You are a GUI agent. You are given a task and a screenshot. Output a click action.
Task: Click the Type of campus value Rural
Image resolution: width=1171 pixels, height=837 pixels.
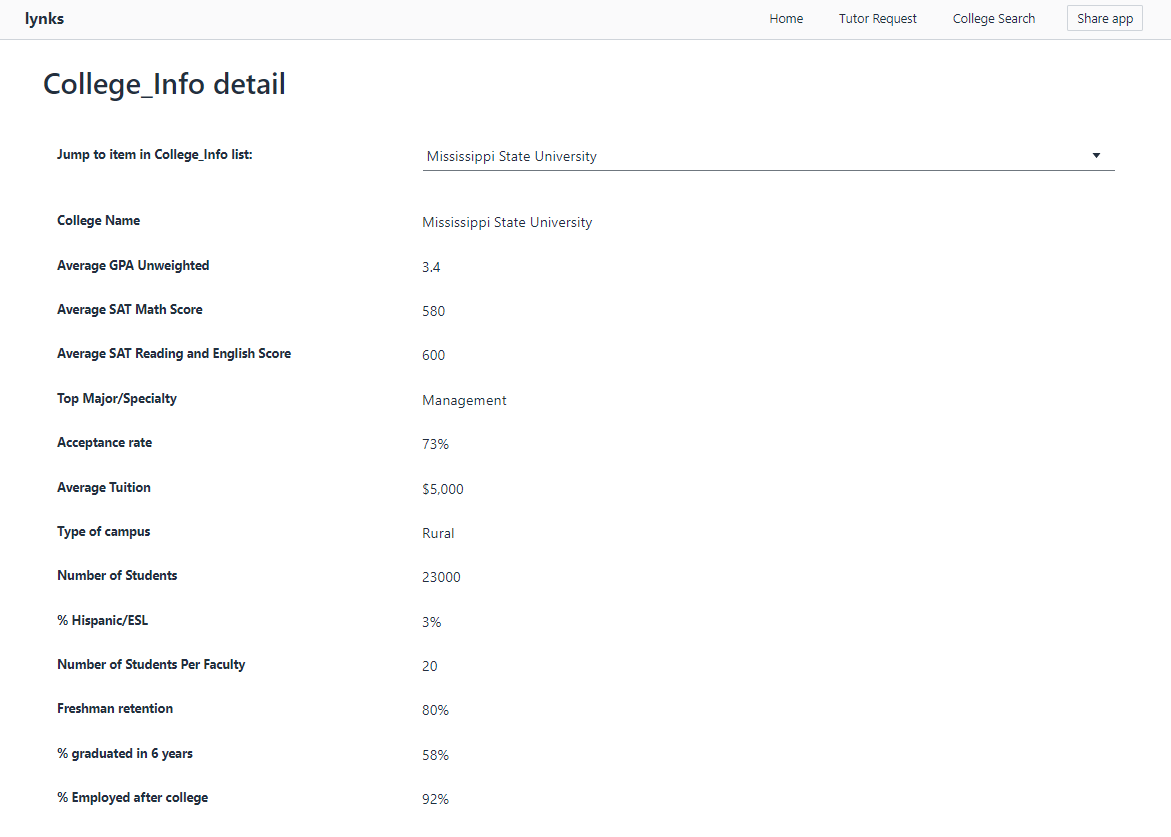click(x=438, y=533)
